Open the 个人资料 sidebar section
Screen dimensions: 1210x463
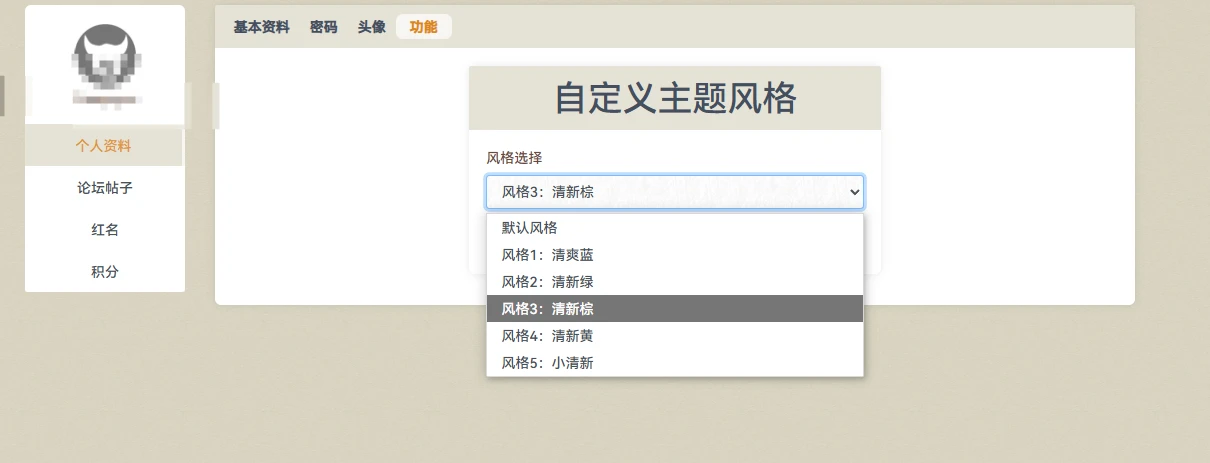pyautogui.click(x=104, y=146)
